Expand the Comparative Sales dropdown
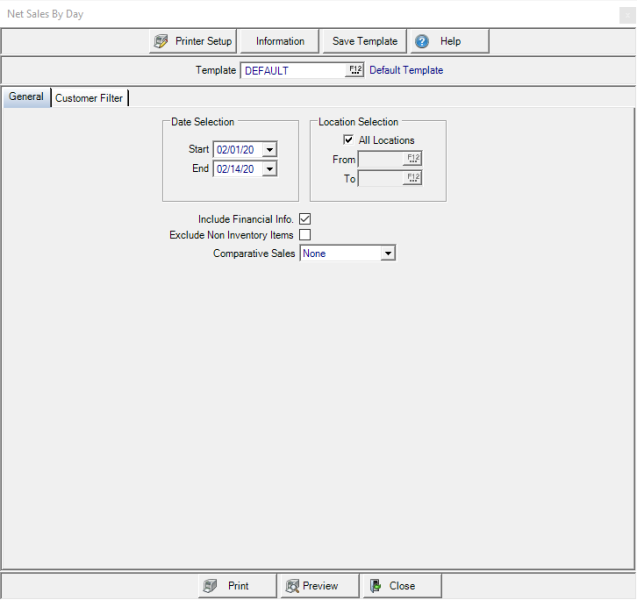 point(387,254)
